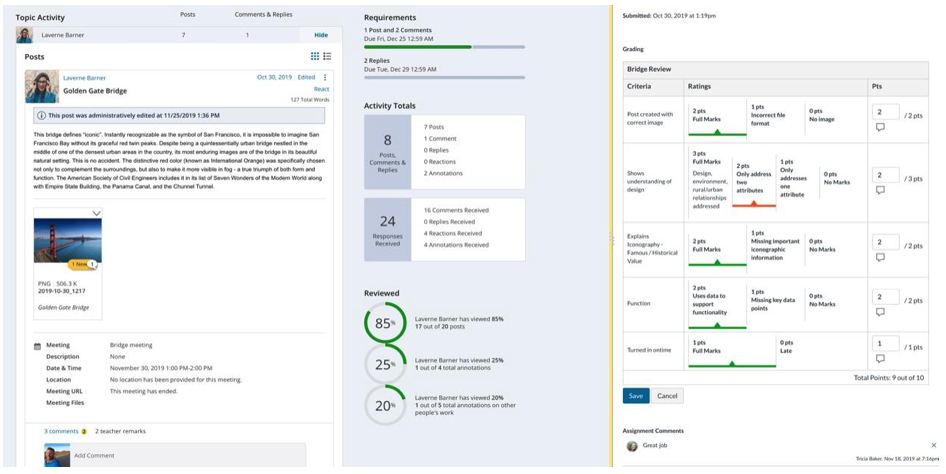Select Only addresses one attribute rating
Image resolution: width=946 pixels, height=474 pixels.
[797, 178]
